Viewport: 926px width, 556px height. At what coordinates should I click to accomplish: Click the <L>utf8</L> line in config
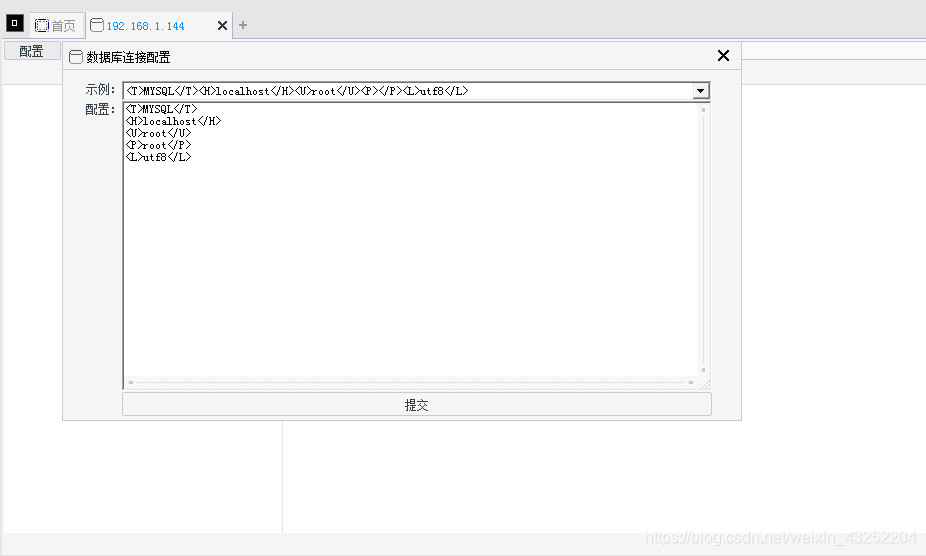click(158, 157)
